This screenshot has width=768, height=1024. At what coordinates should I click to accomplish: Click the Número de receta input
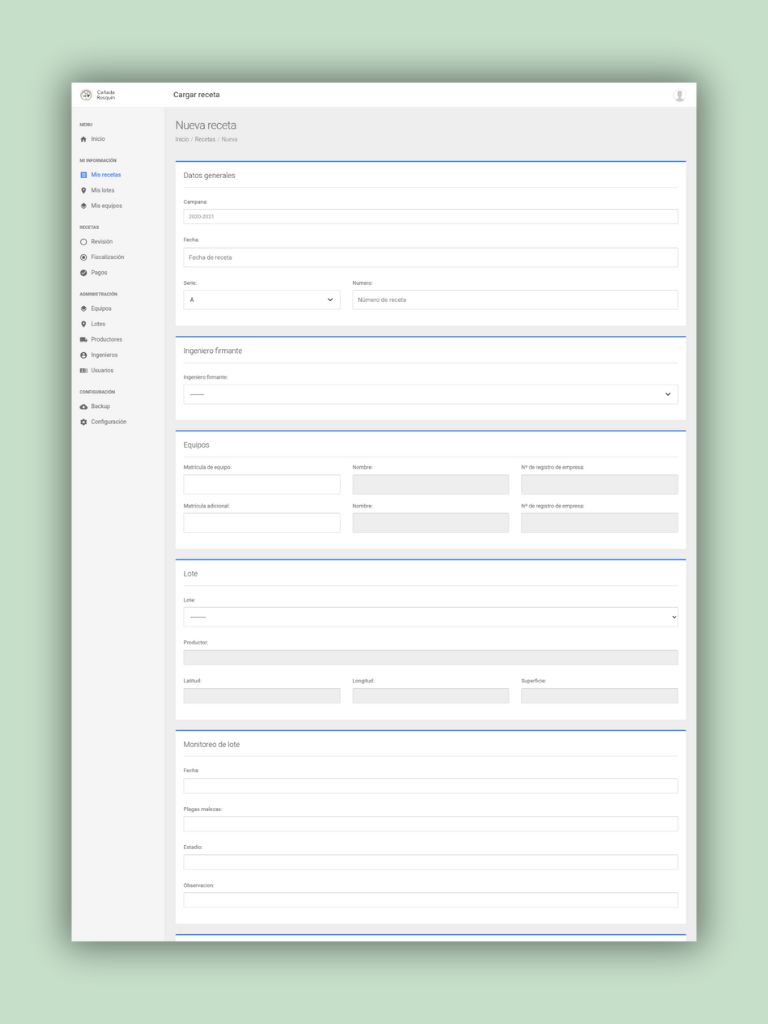click(x=515, y=300)
